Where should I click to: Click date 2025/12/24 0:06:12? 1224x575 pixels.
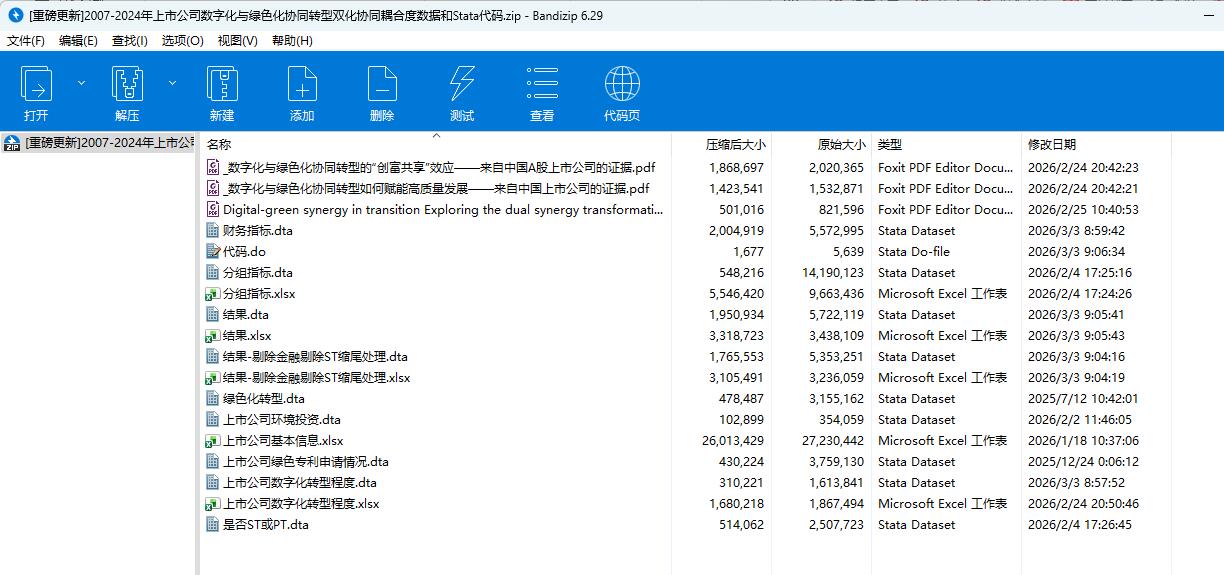(1083, 462)
